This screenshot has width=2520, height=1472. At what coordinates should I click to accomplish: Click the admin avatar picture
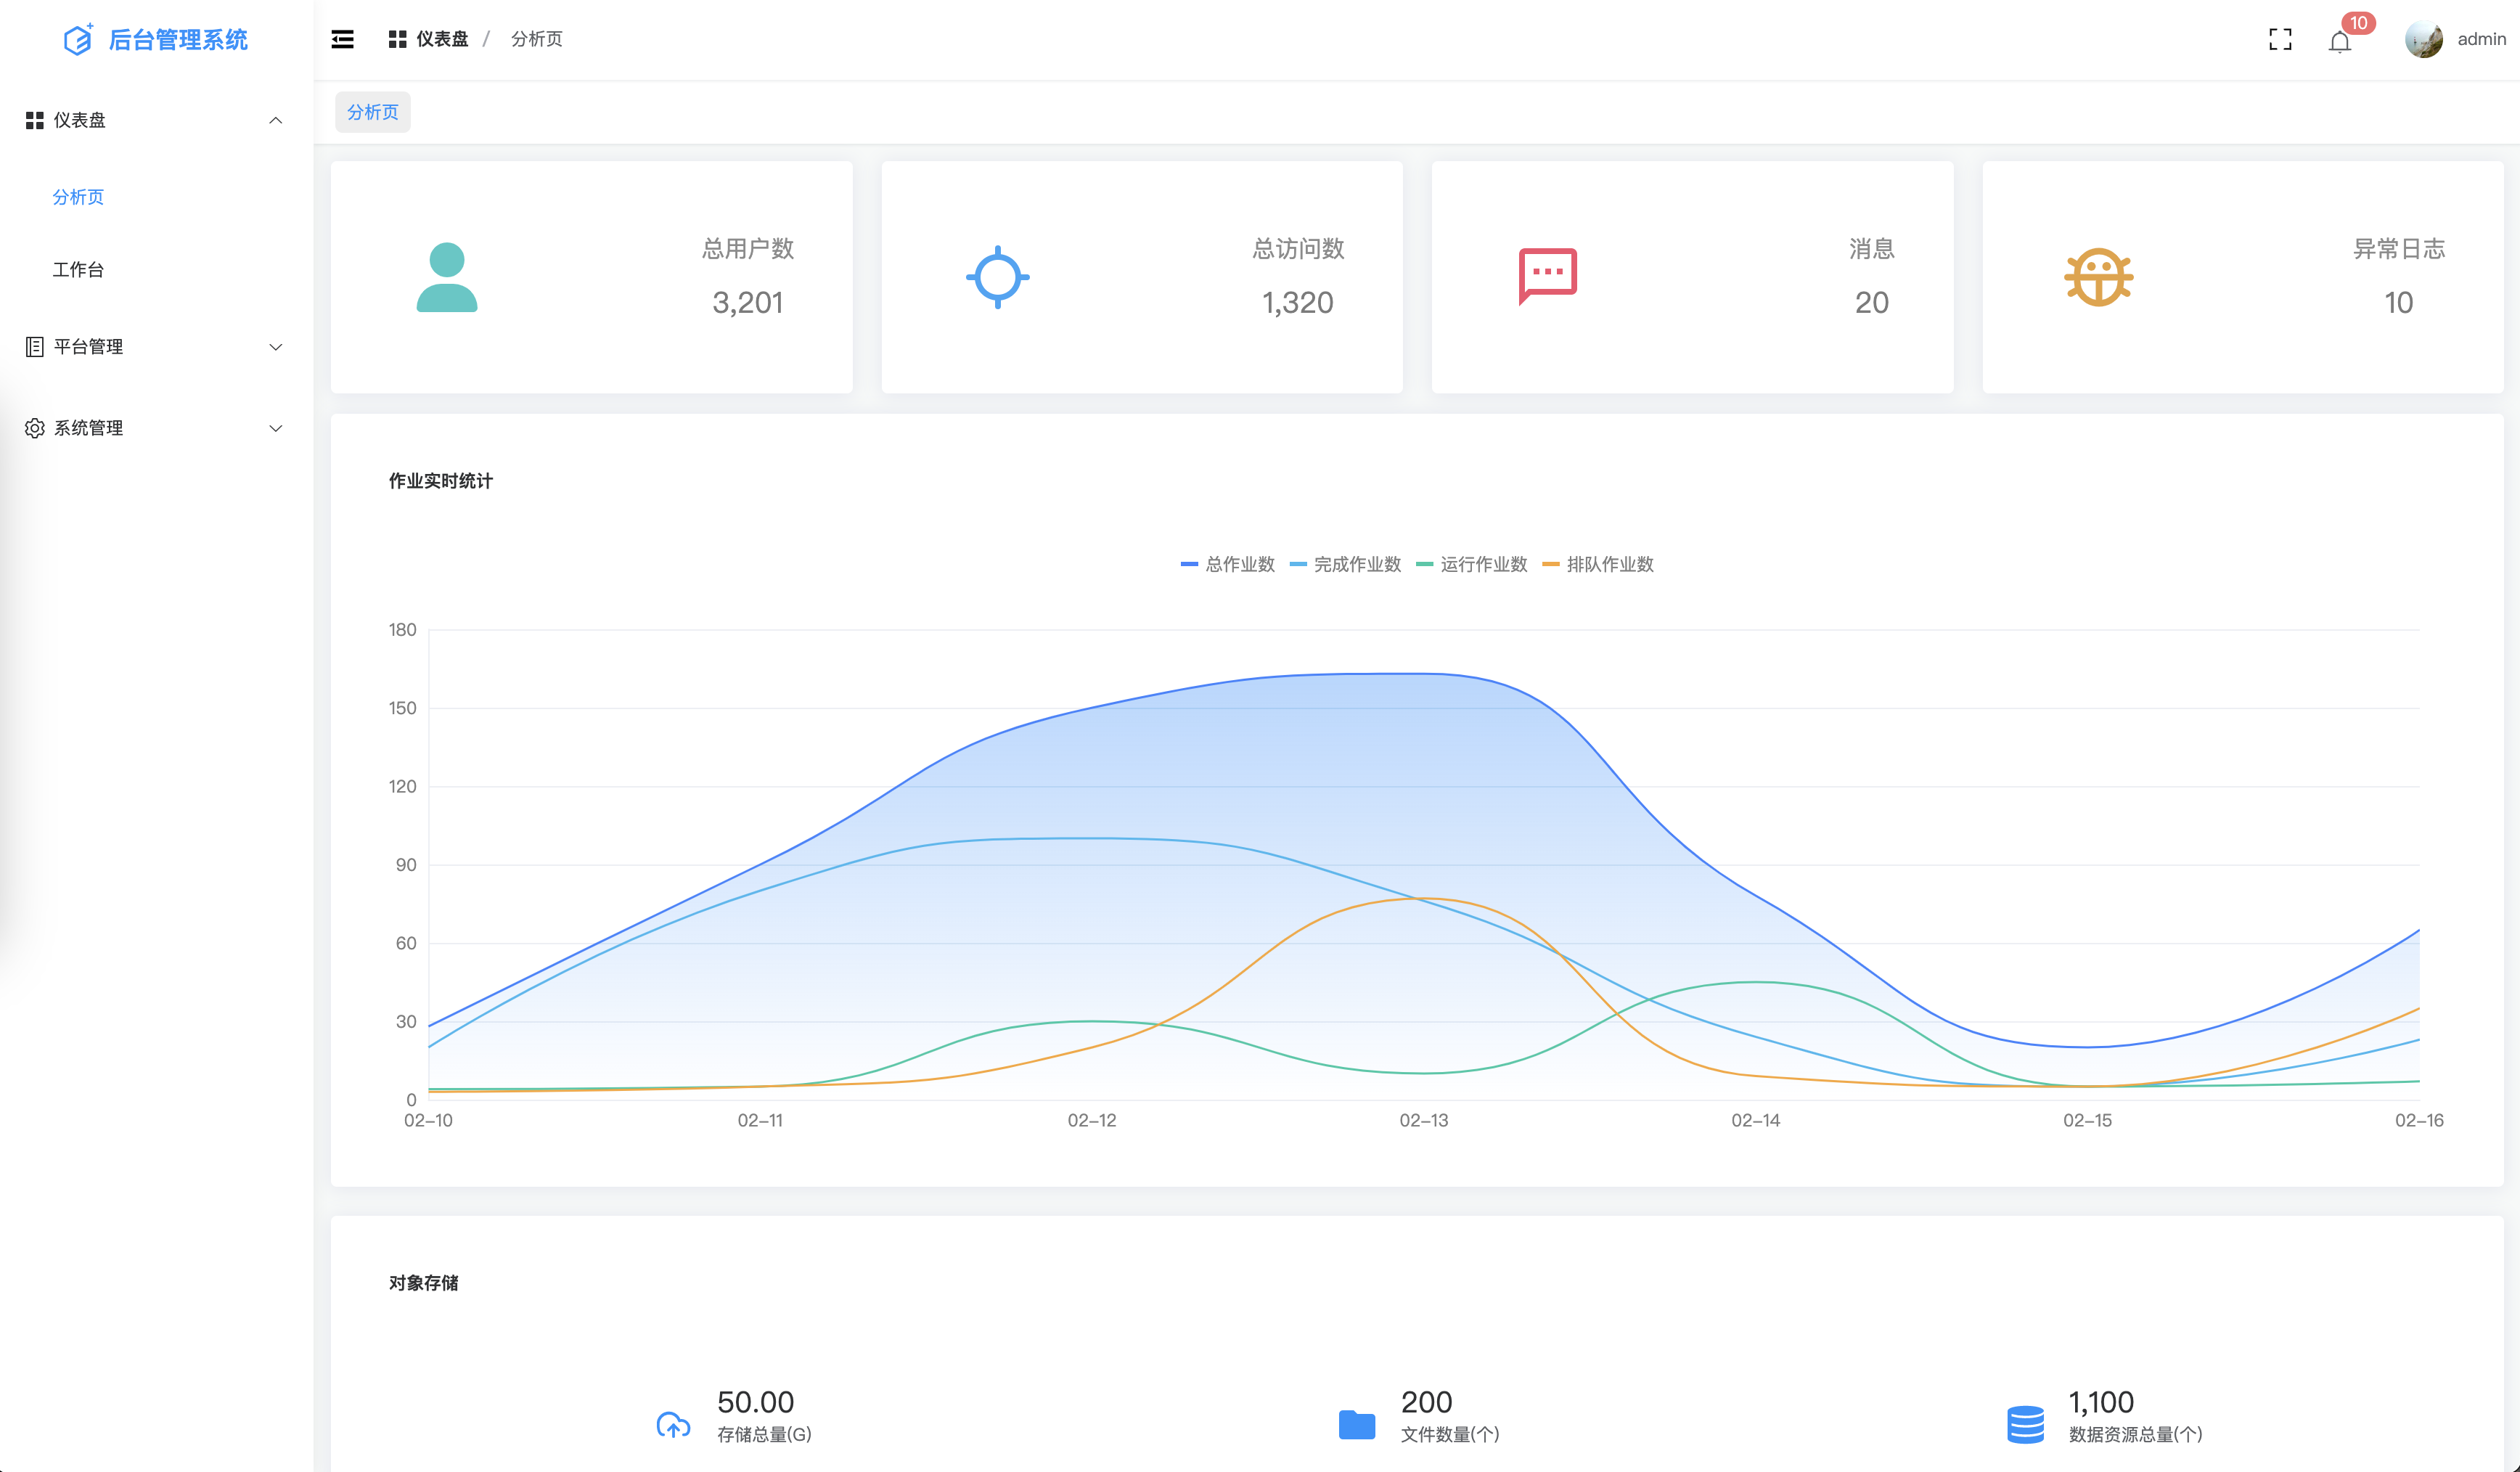coord(2423,39)
